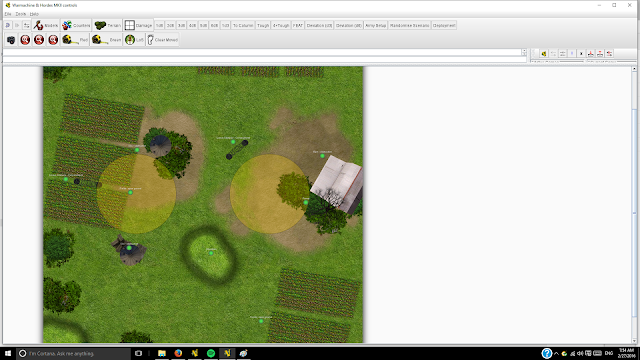Click the second red zoom icon
This screenshot has height=360, width=640.
(x=39, y=40)
